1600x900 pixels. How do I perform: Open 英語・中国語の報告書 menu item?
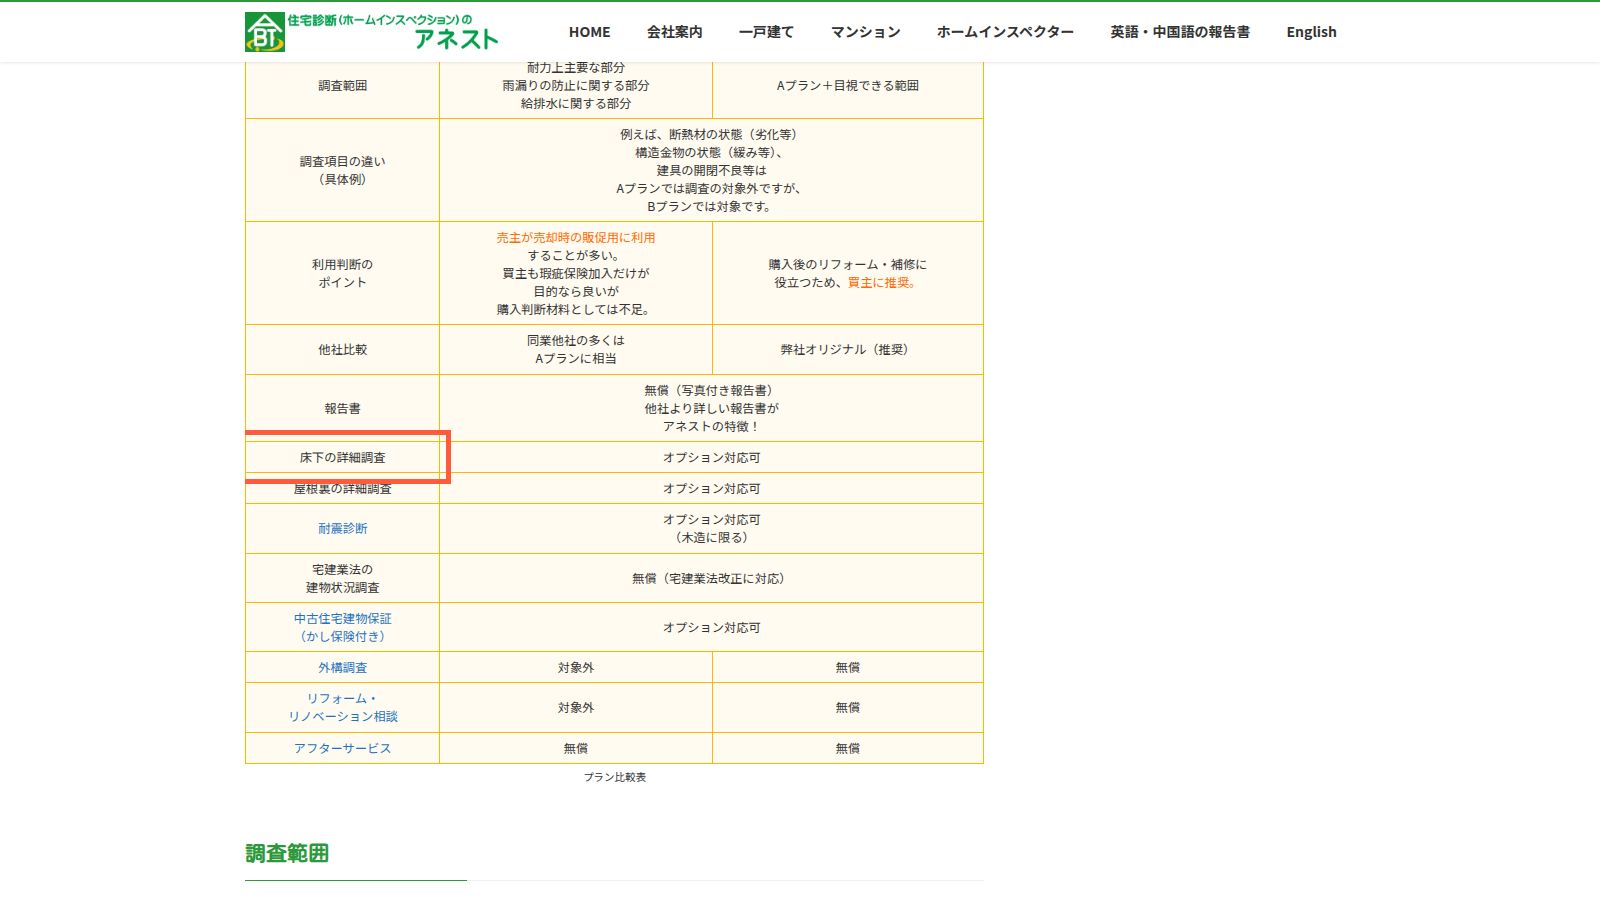(x=1180, y=32)
